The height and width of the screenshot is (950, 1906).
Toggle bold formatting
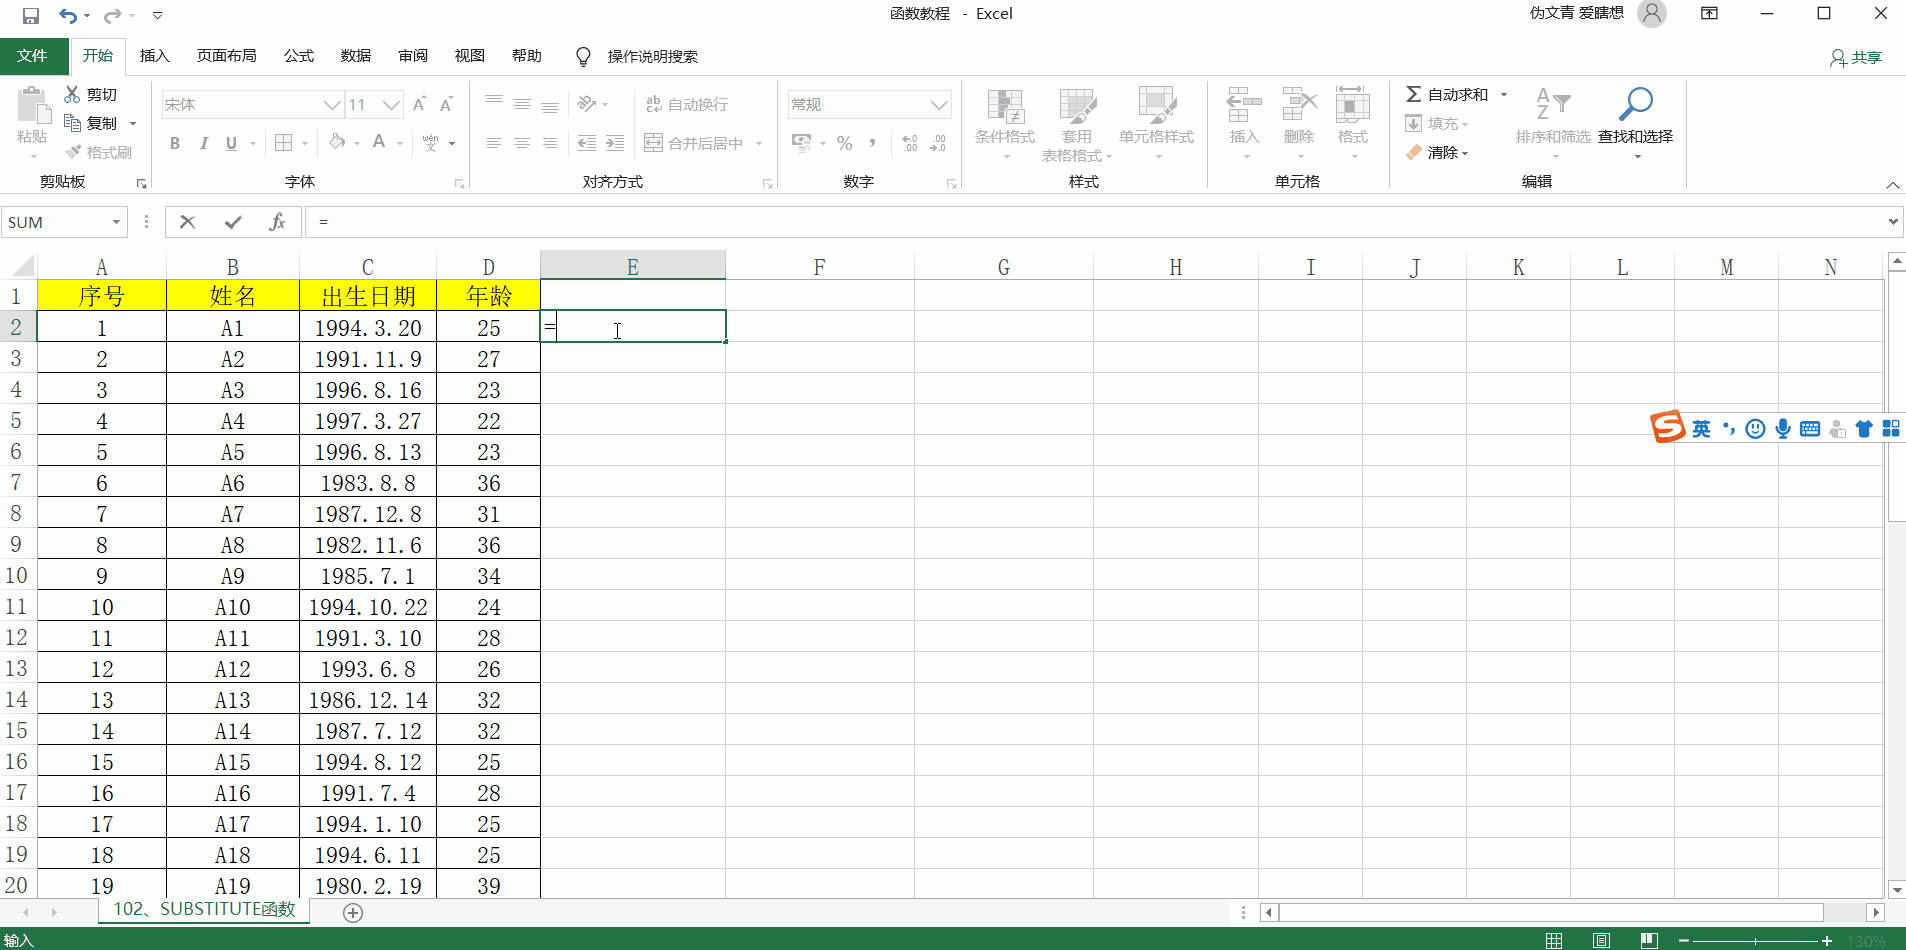pyautogui.click(x=174, y=143)
